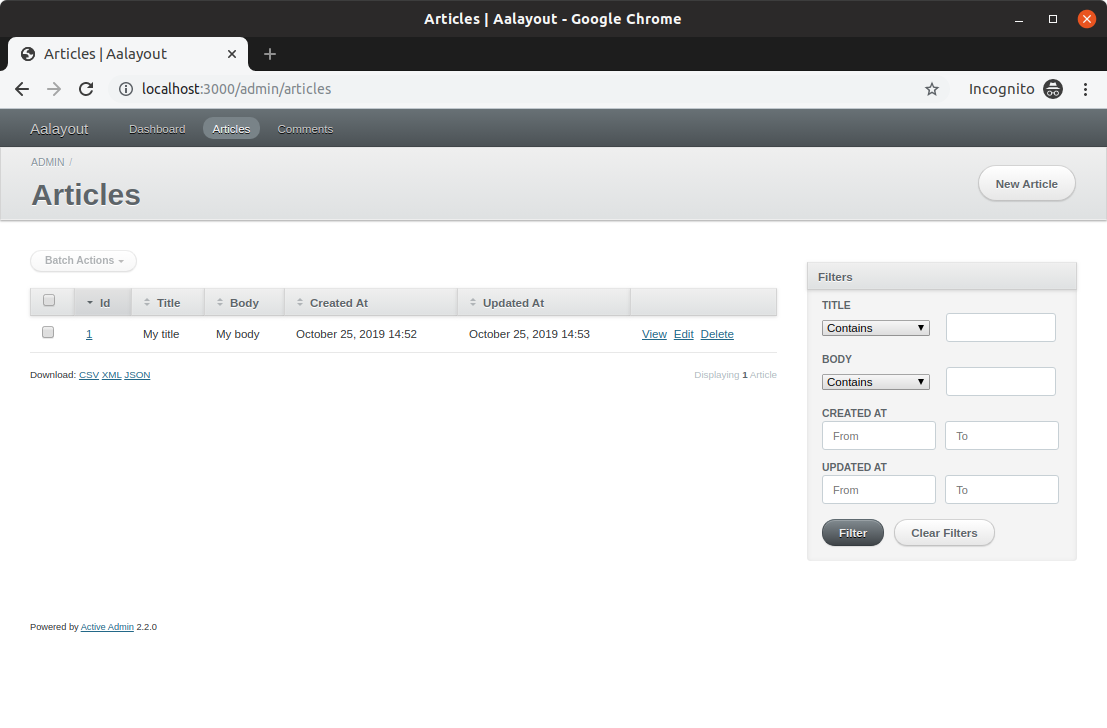Viewport: 1107px width, 728px height.
Task: Check the checkbox for article row 1
Action: [48, 332]
